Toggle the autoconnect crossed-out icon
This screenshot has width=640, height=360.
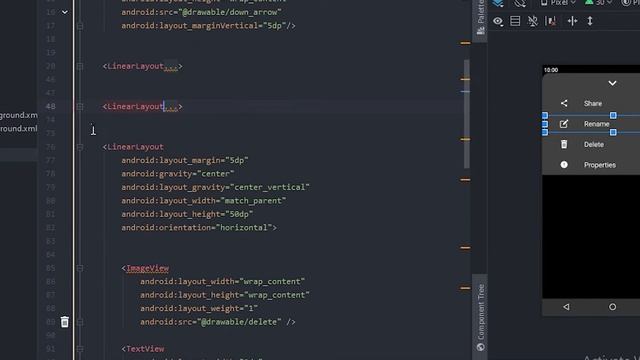coord(533,21)
